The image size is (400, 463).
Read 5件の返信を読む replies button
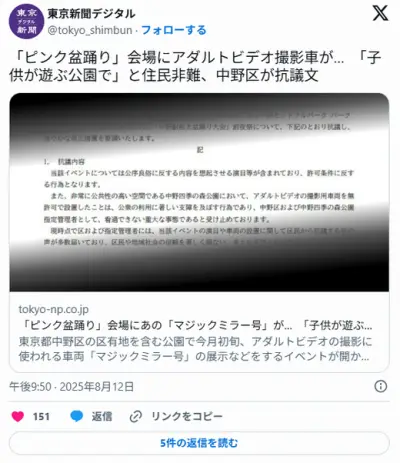coord(199,443)
